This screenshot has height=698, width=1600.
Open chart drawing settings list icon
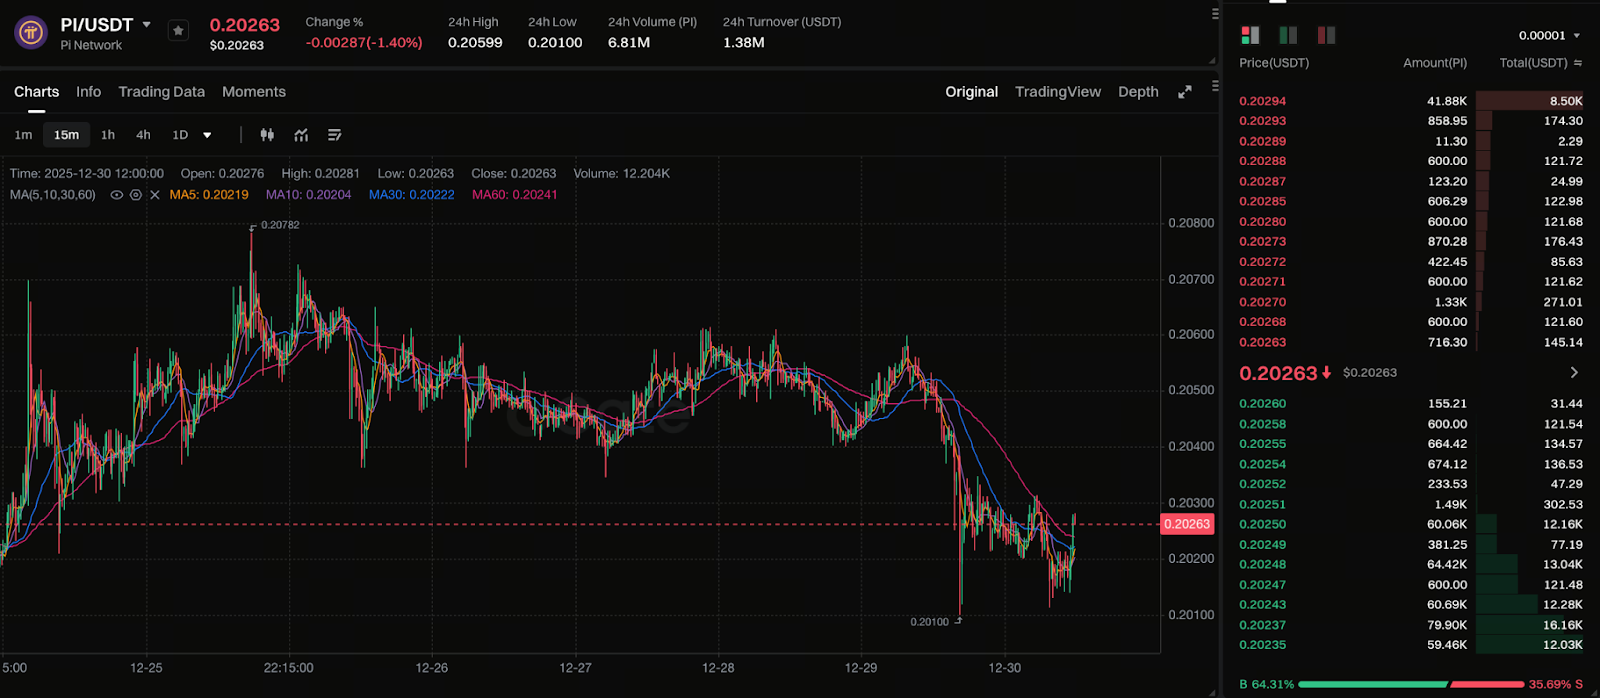[335, 135]
